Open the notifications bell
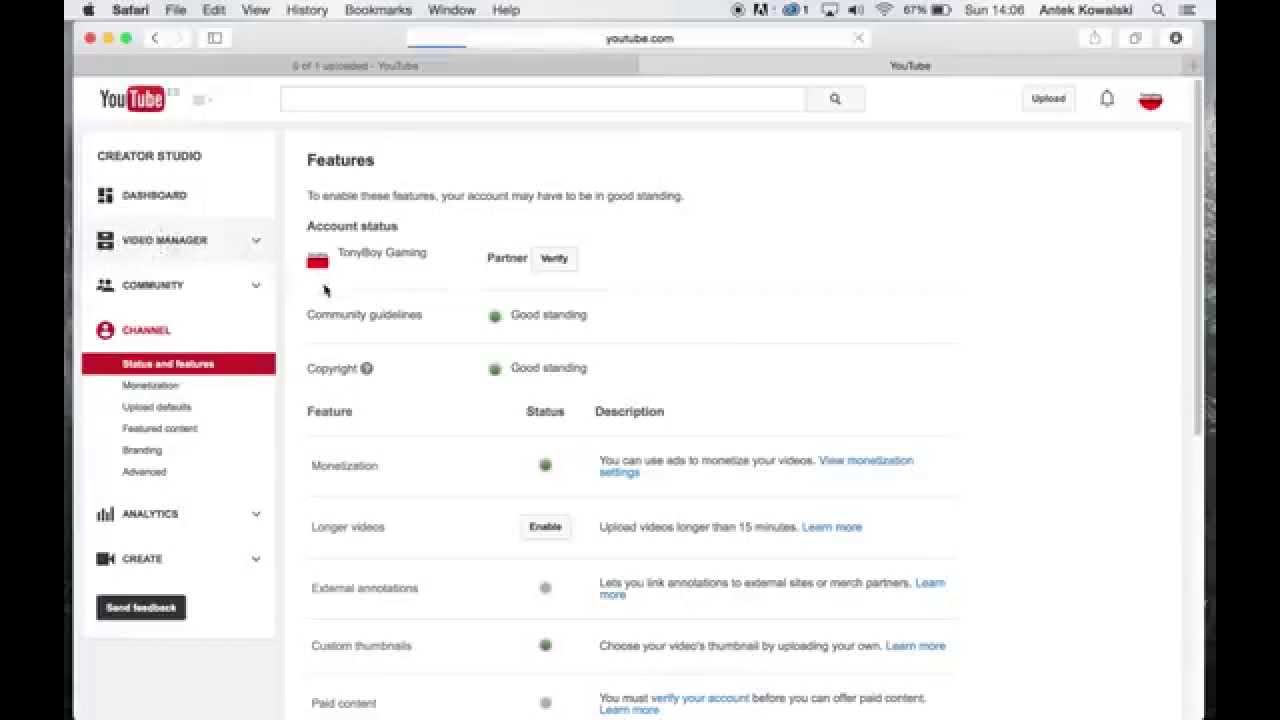1280x720 pixels. pos(1107,99)
